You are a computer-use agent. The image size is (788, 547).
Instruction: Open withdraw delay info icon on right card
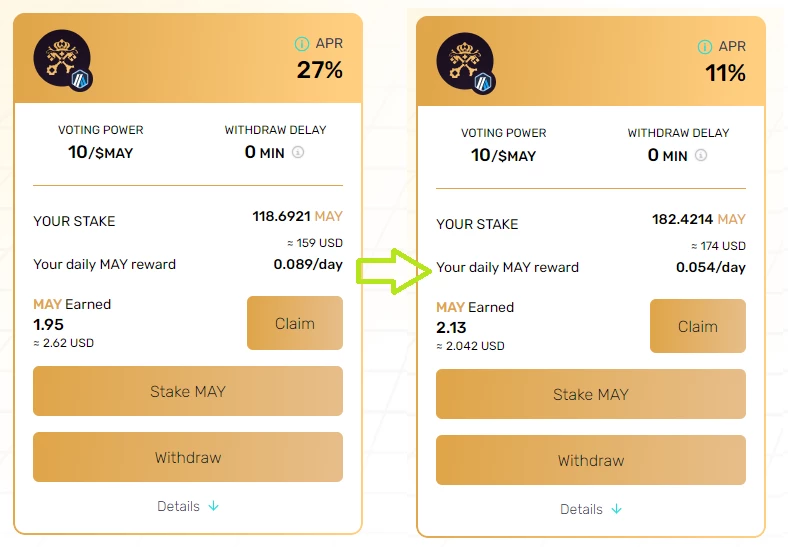[x=701, y=155]
